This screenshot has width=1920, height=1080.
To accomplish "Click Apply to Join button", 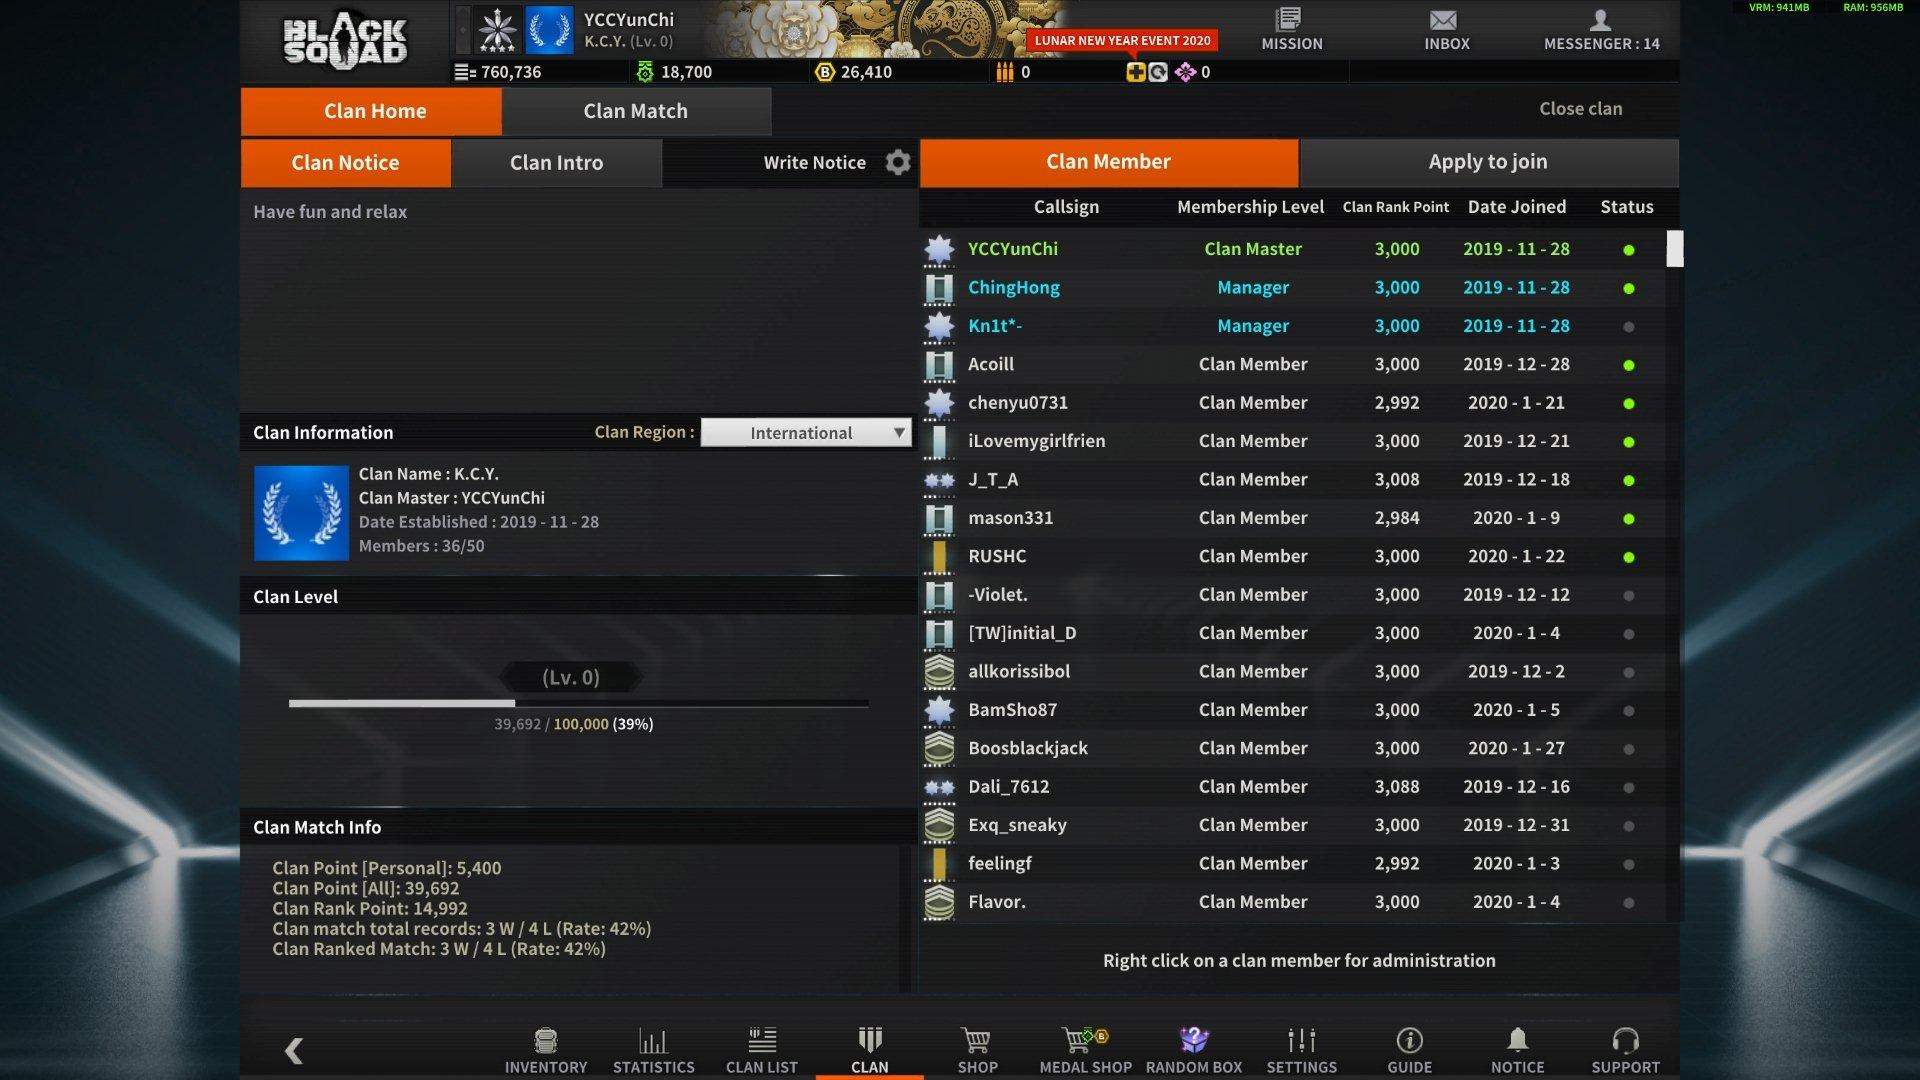I will pos(1487,161).
